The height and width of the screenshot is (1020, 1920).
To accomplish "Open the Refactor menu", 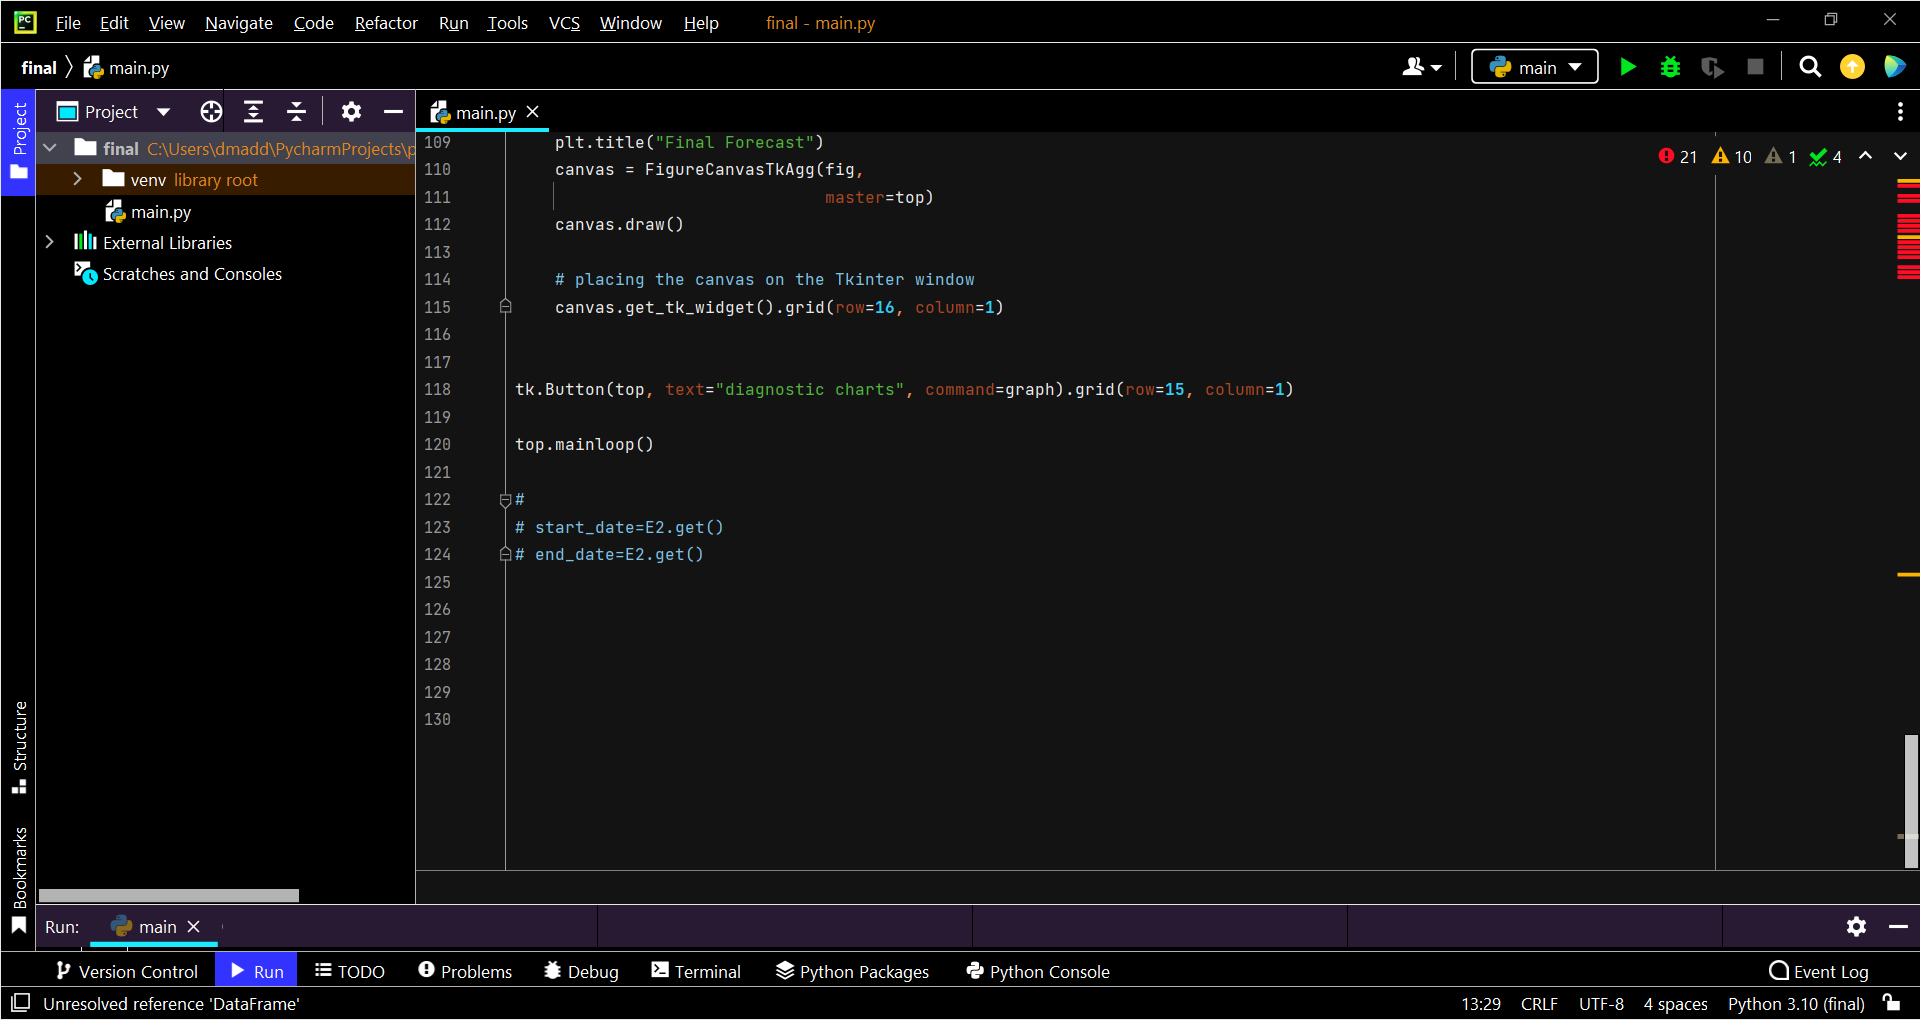I will coord(386,22).
